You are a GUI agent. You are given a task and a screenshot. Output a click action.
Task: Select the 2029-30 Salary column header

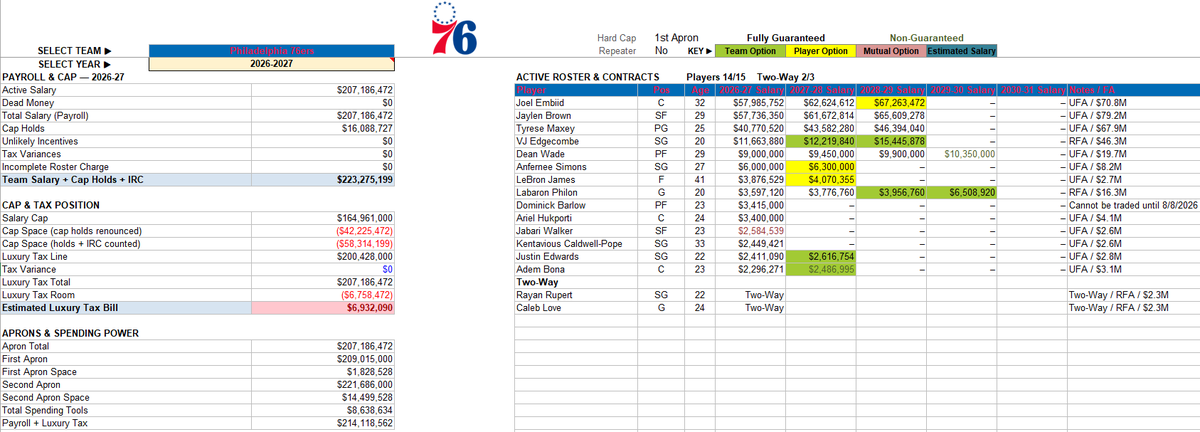[x=961, y=91]
